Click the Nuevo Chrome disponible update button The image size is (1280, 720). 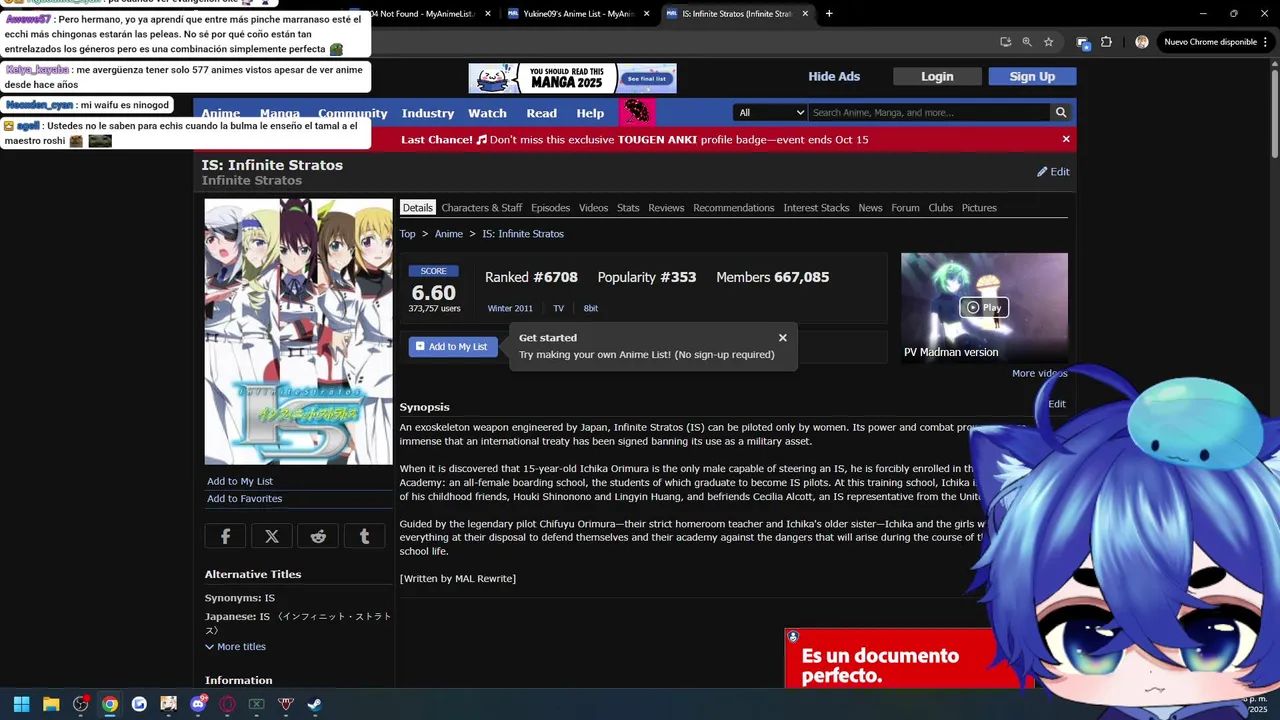[x=1215, y=42]
